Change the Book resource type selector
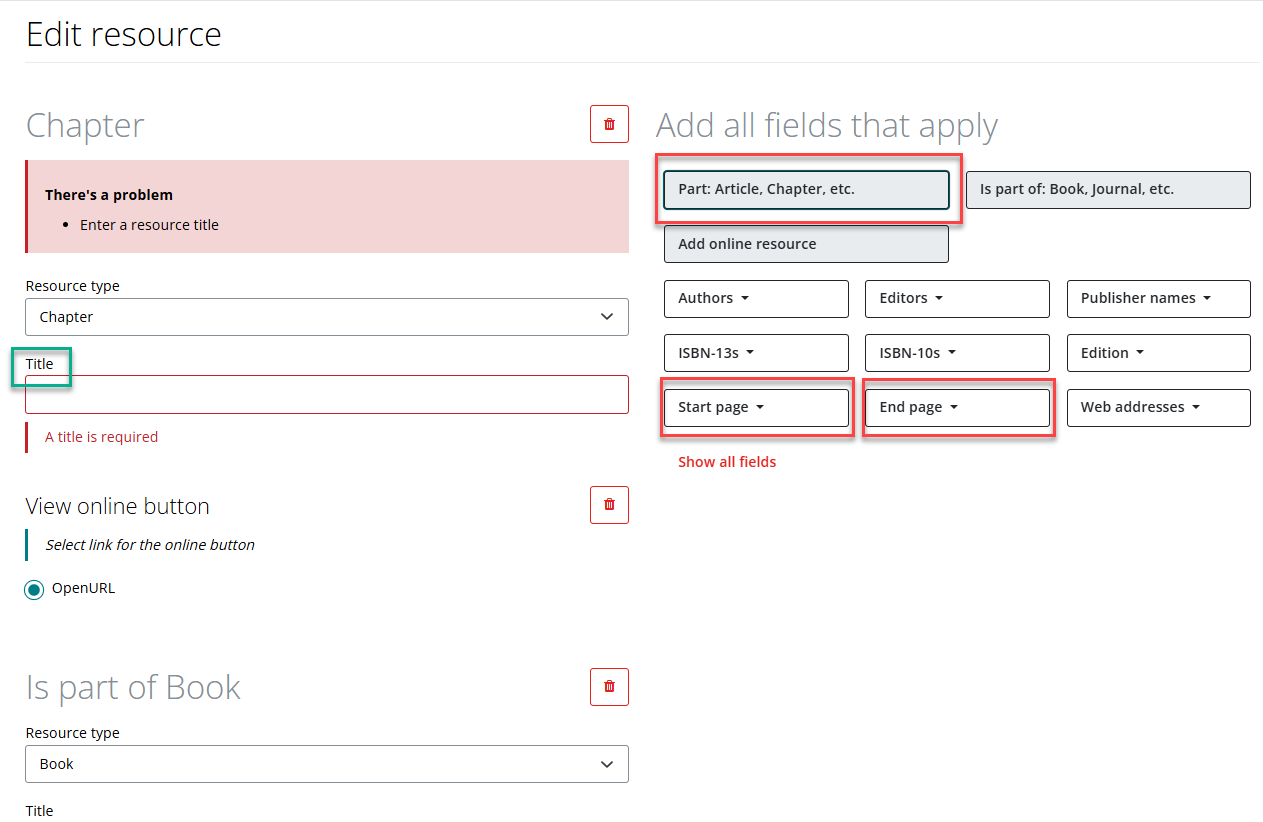This screenshot has height=822, width=1263. tap(326, 763)
